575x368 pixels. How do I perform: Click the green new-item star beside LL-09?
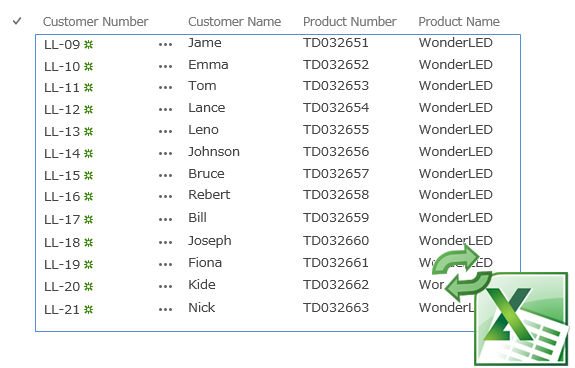click(88, 45)
